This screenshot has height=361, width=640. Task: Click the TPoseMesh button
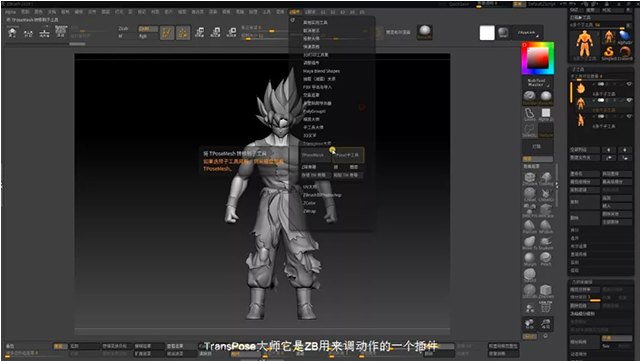point(316,155)
